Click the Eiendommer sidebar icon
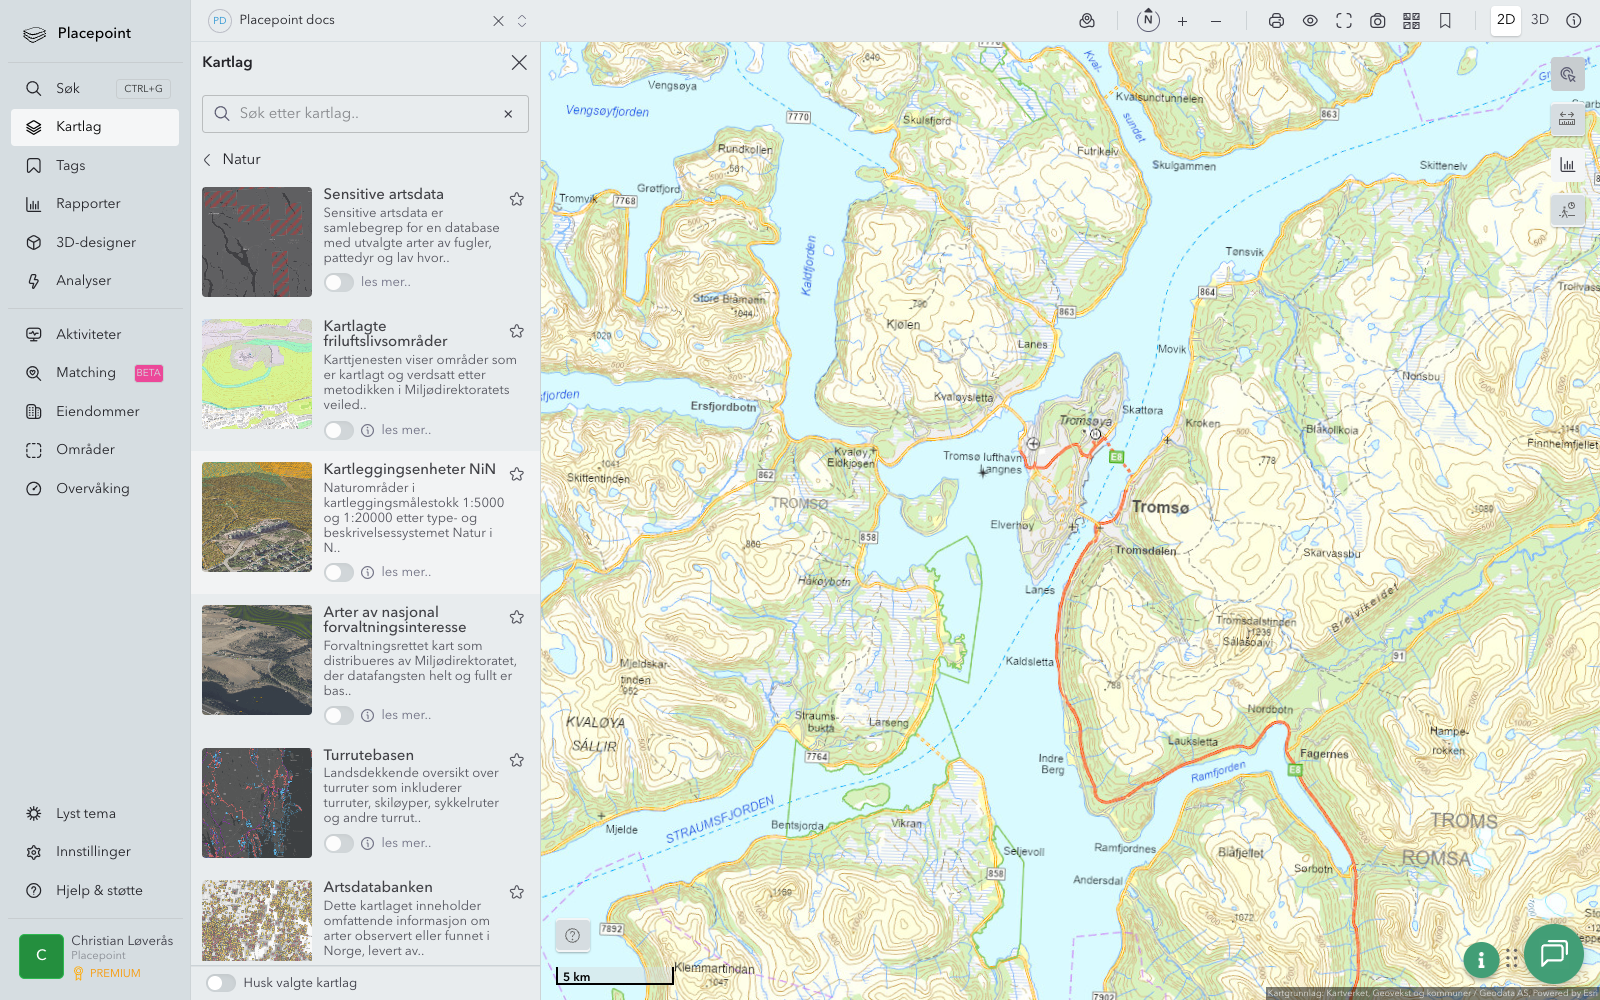The image size is (1600, 1000). click(34, 412)
